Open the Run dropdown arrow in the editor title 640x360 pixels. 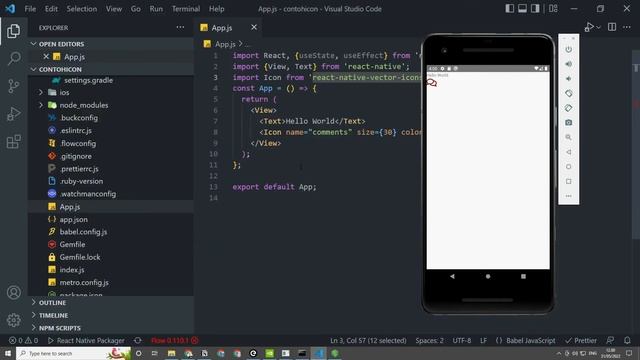598,27
